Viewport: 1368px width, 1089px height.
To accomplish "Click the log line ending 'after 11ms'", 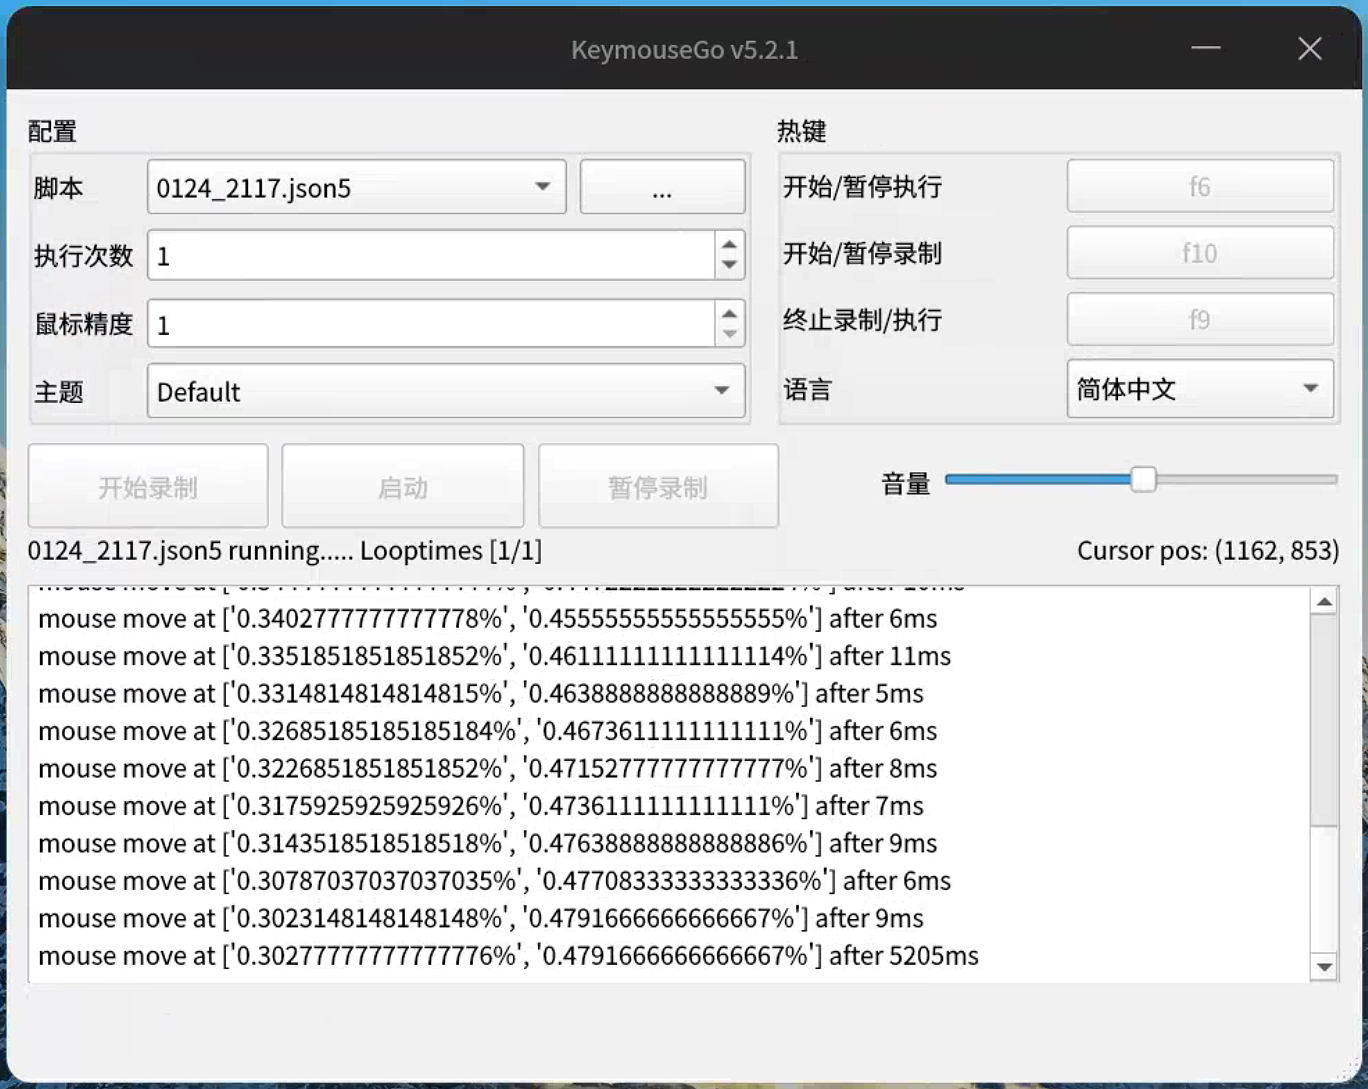I will [x=494, y=656].
